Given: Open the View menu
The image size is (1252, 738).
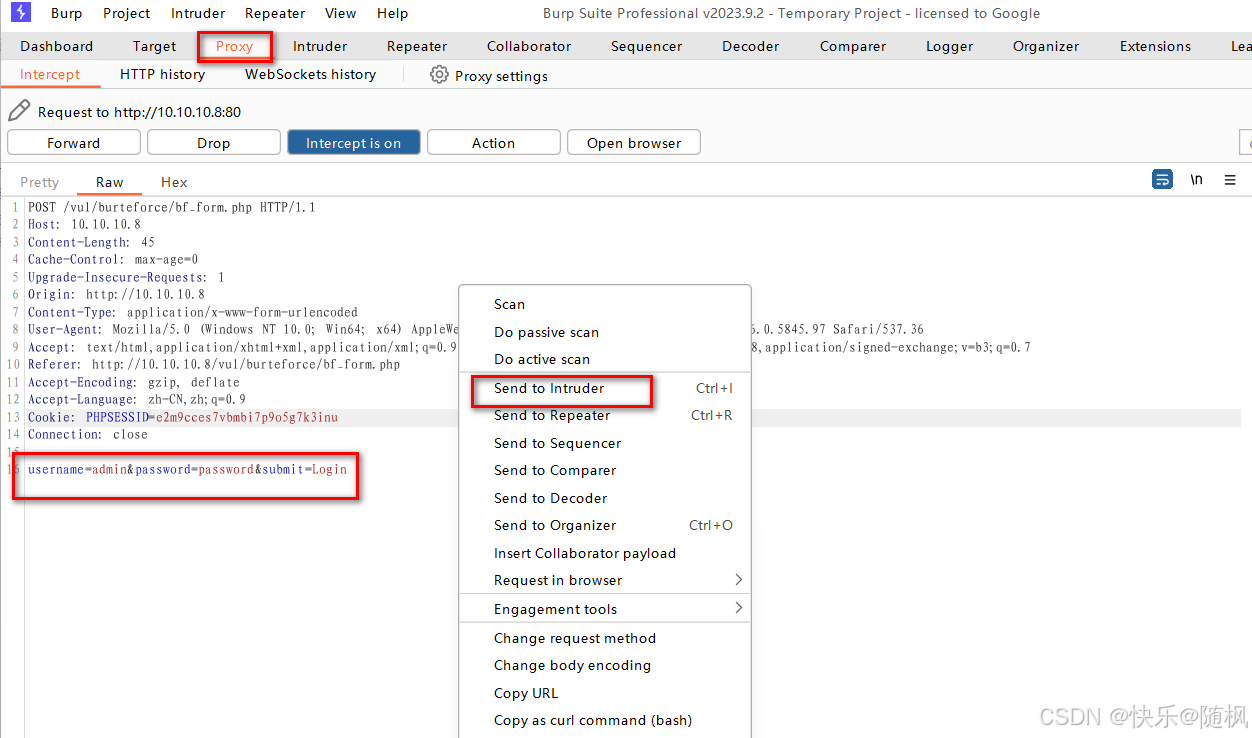Looking at the screenshot, I should 341,13.
